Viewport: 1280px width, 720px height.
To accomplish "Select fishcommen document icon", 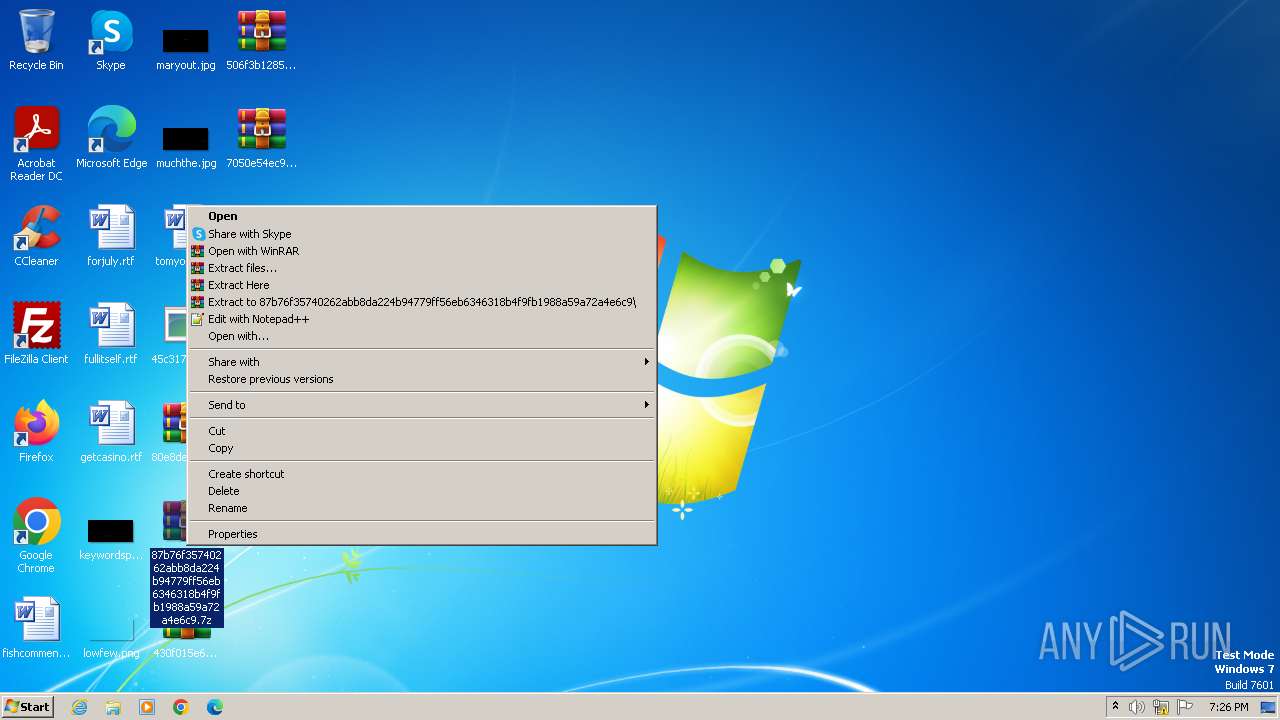I will coord(36,628).
